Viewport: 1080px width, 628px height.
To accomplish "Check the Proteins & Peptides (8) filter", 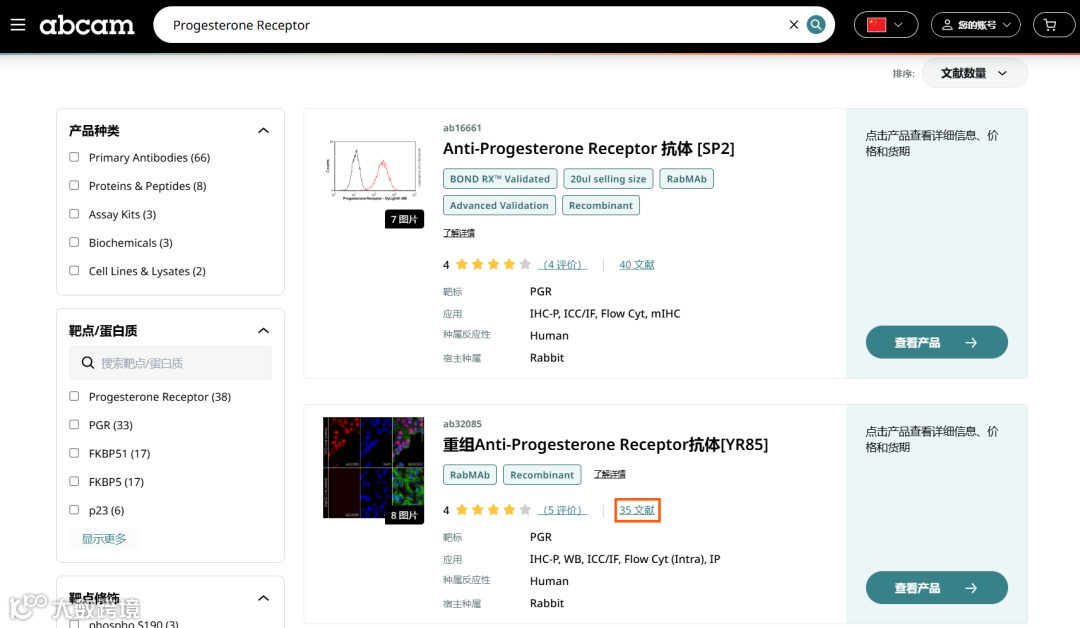I will click(x=74, y=185).
